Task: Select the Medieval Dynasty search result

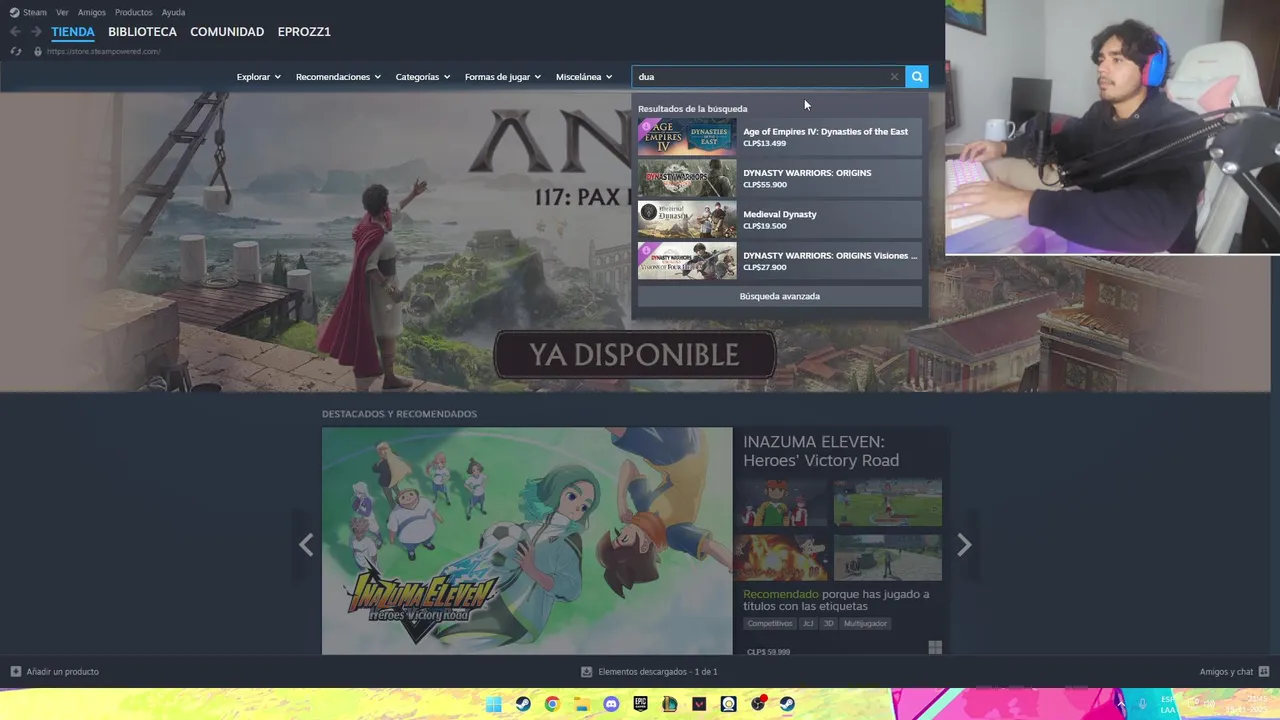Action: click(x=779, y=220)
